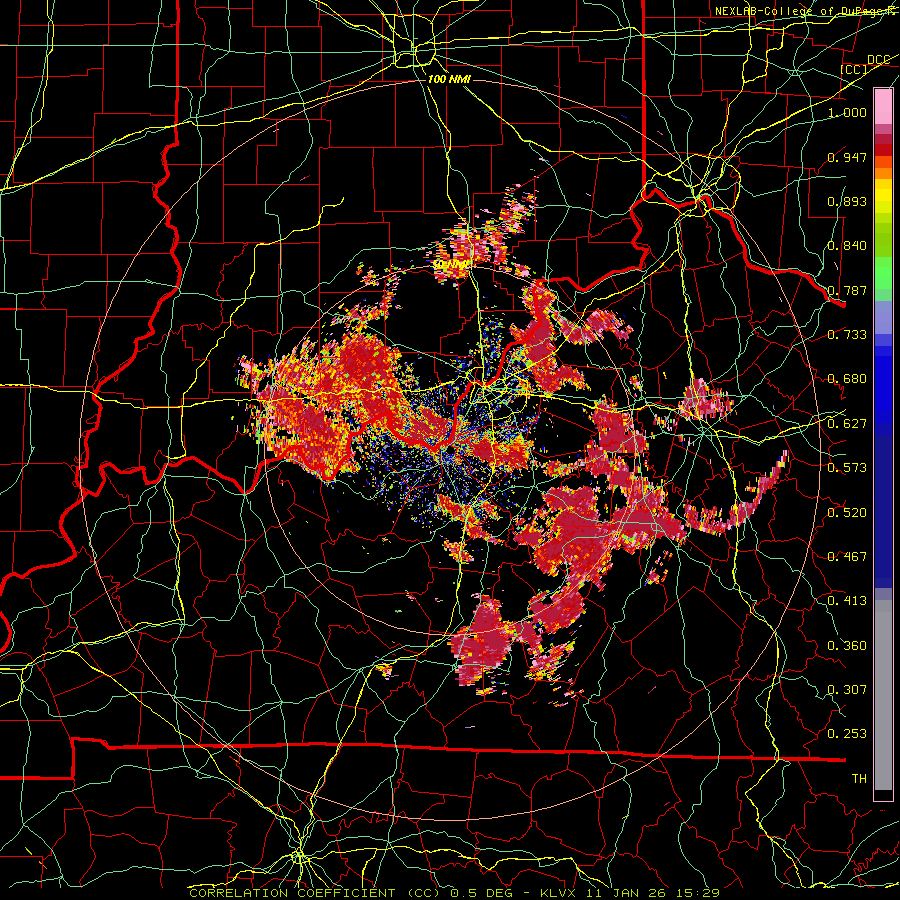
Task: Click the [CC] product label
Action: pyautogui.click(x=854, y=70)
